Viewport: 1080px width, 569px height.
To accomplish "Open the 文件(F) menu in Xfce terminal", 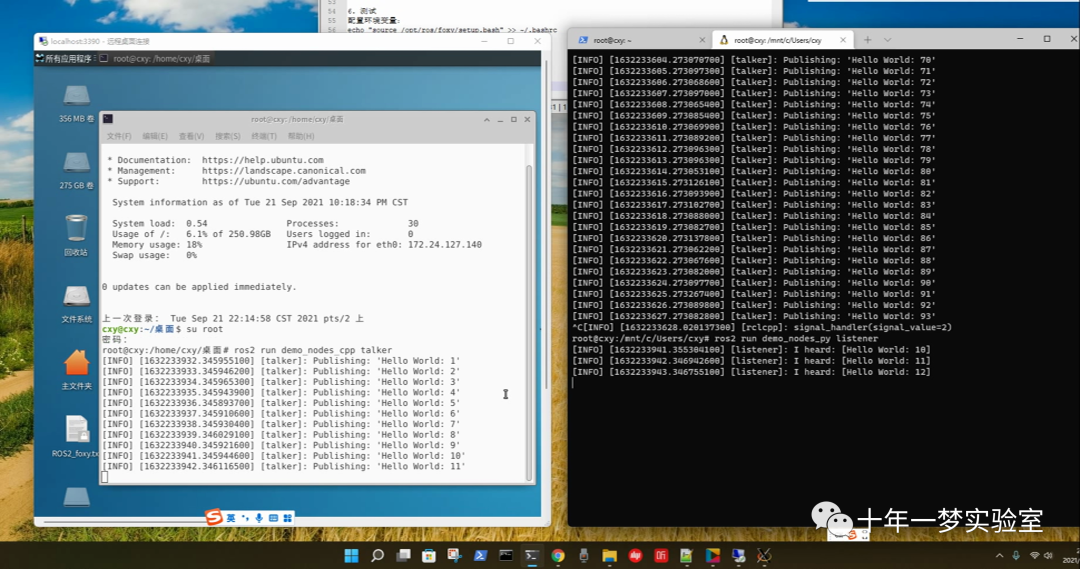I will pos(118,136).
